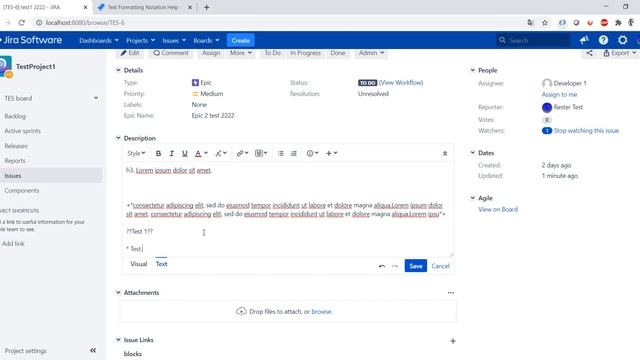The width and height of the screenshot is (640, 360).
Task: Open the Attachments options ellipsis menu
Action: click(451, 293)
